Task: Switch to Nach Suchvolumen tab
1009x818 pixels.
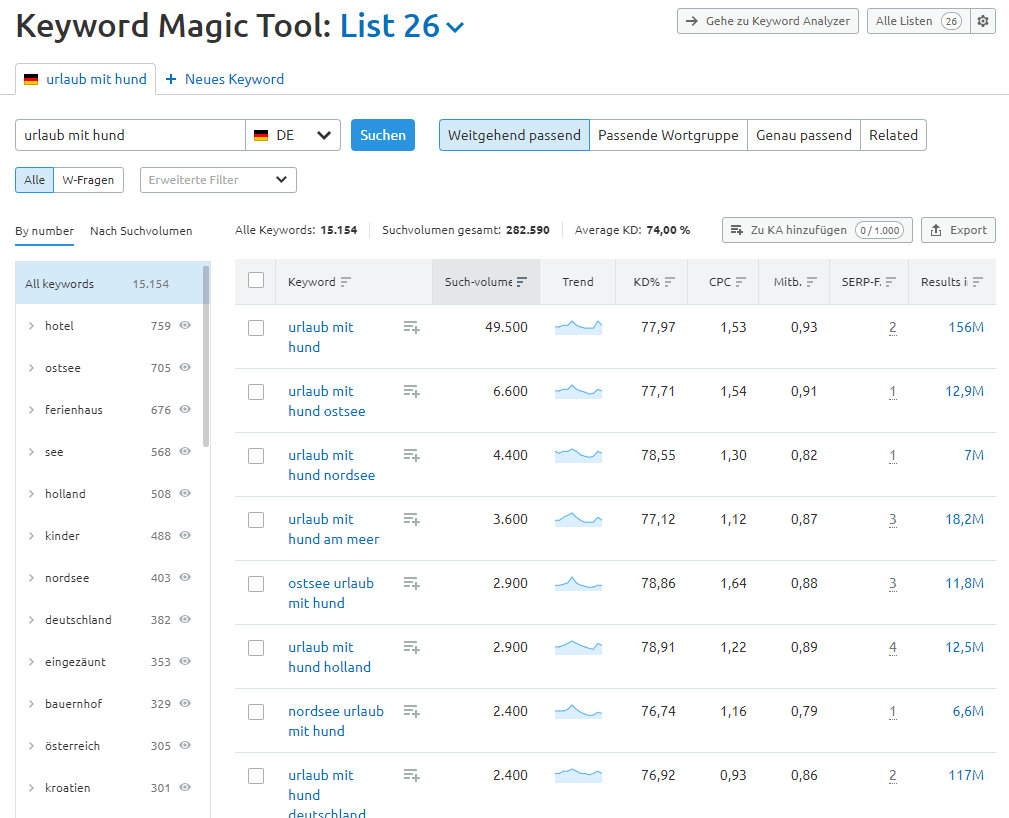Action: tap(141, 231)
